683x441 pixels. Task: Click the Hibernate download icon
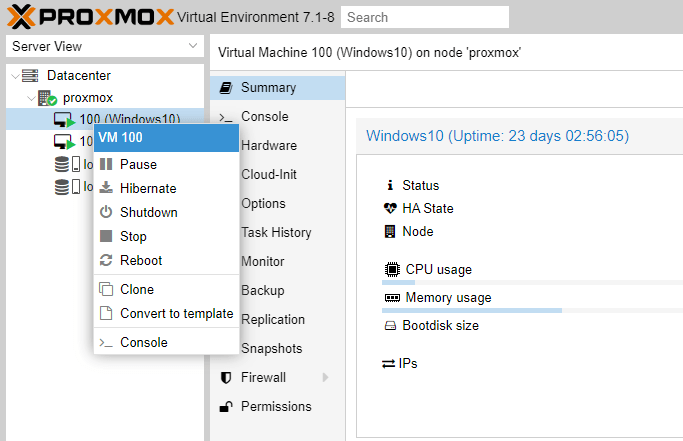[x=106, y=188]
